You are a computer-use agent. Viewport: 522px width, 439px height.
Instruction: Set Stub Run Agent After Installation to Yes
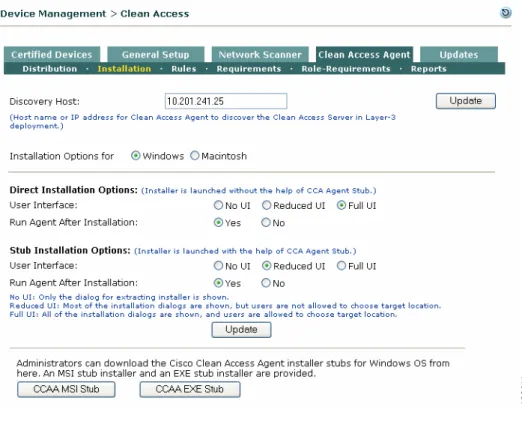pos(218,283)
